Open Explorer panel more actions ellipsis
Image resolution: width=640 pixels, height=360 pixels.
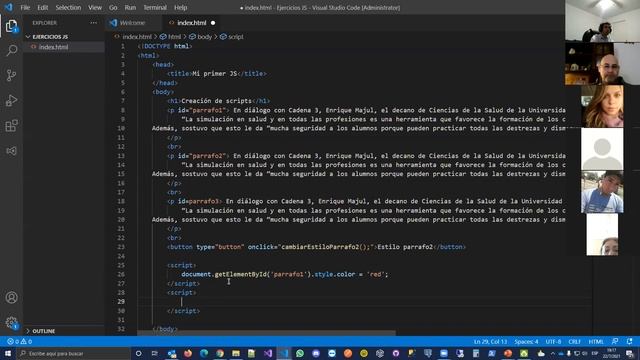tap(93, 23)
